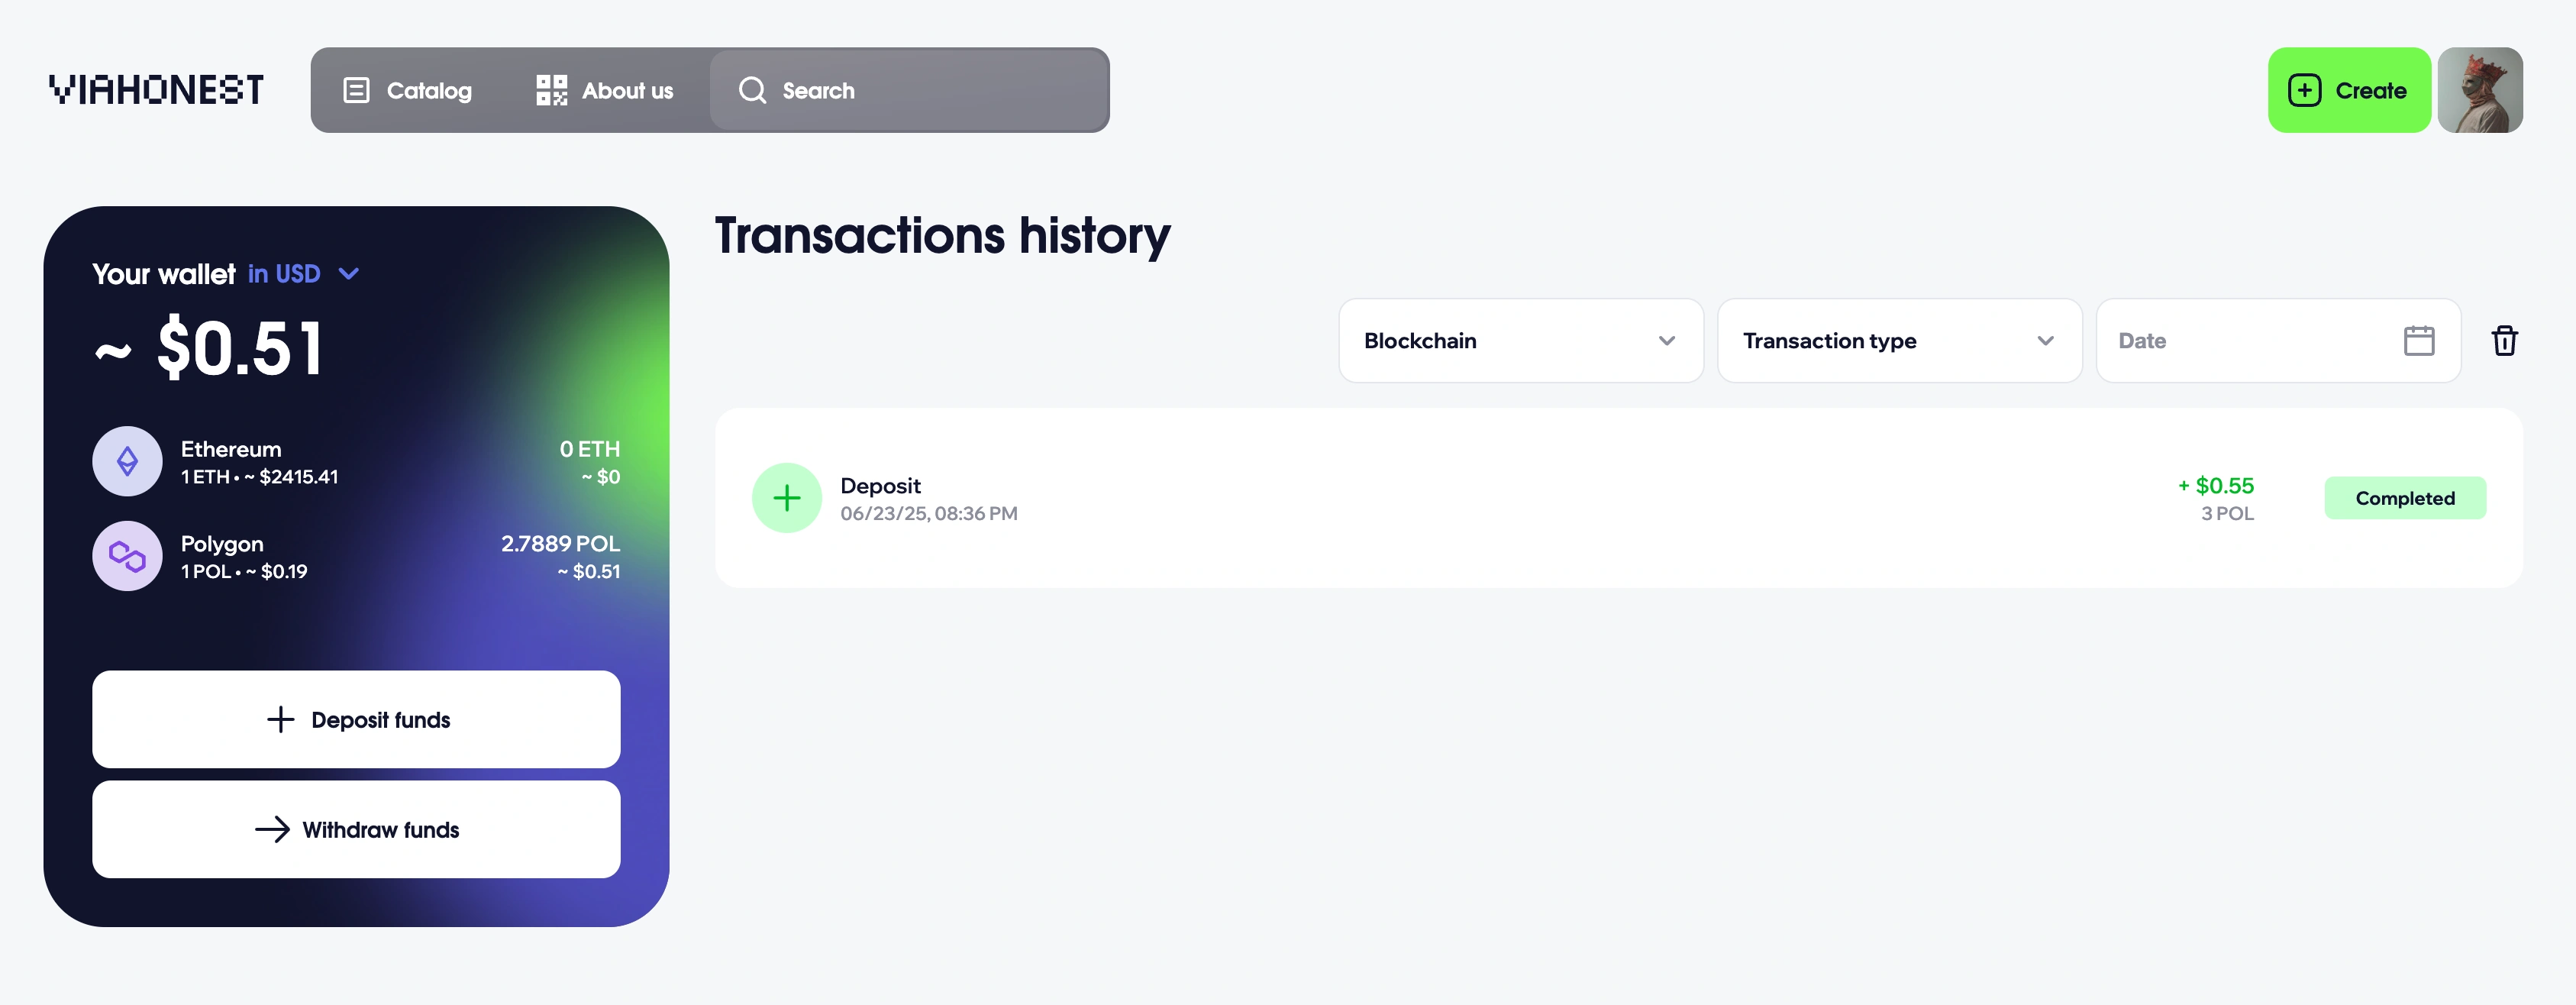Click the green Create button
The width and height of the screenshot is (2576, 1005).
point(2348,90)
